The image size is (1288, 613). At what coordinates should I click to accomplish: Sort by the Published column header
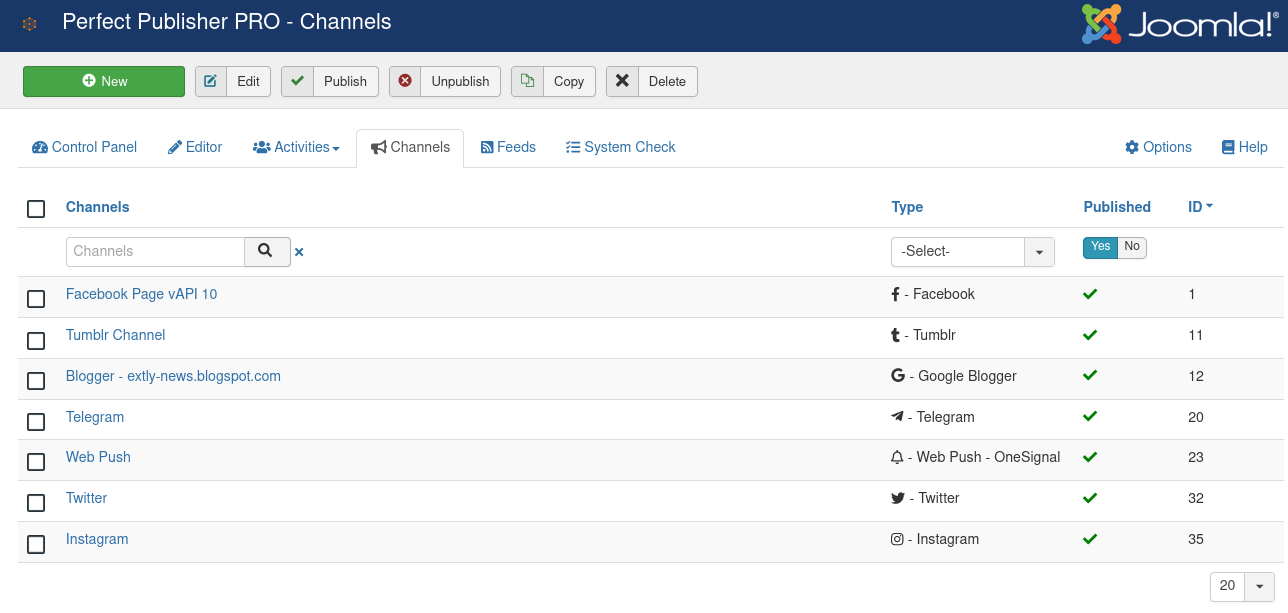coord(1117,207)
